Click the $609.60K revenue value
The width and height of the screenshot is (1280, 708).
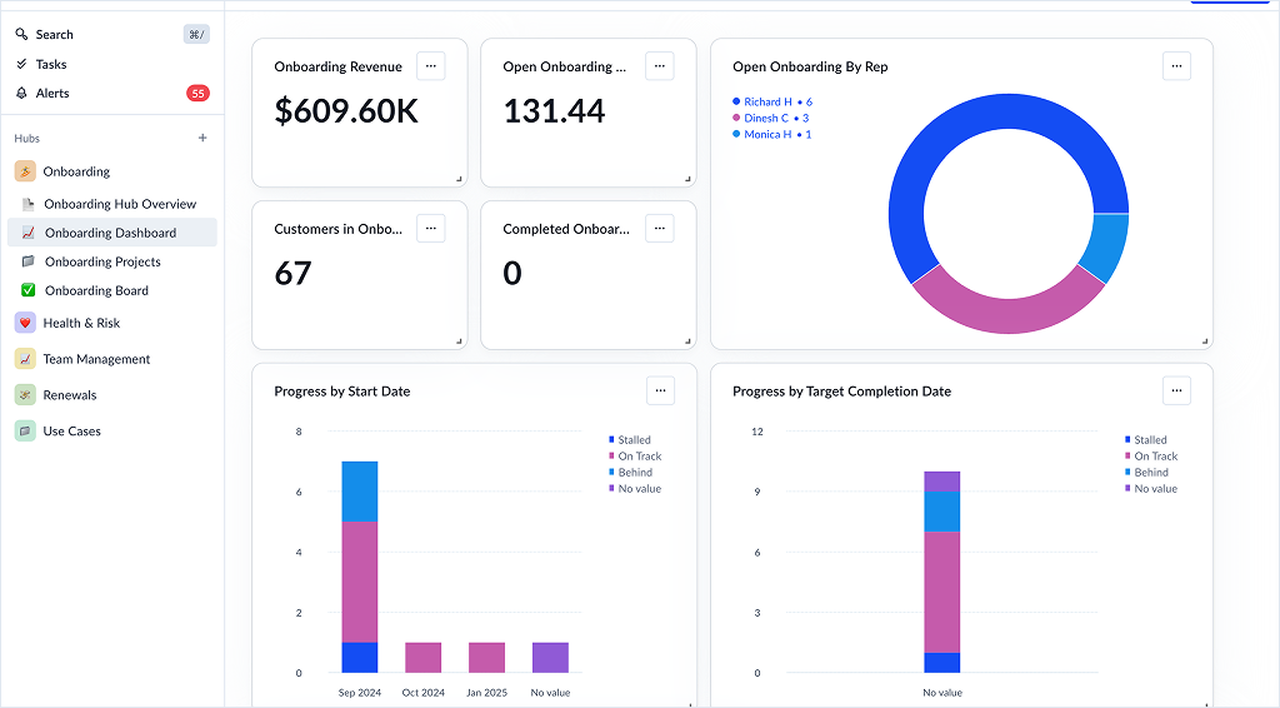(x=346, y=112)
